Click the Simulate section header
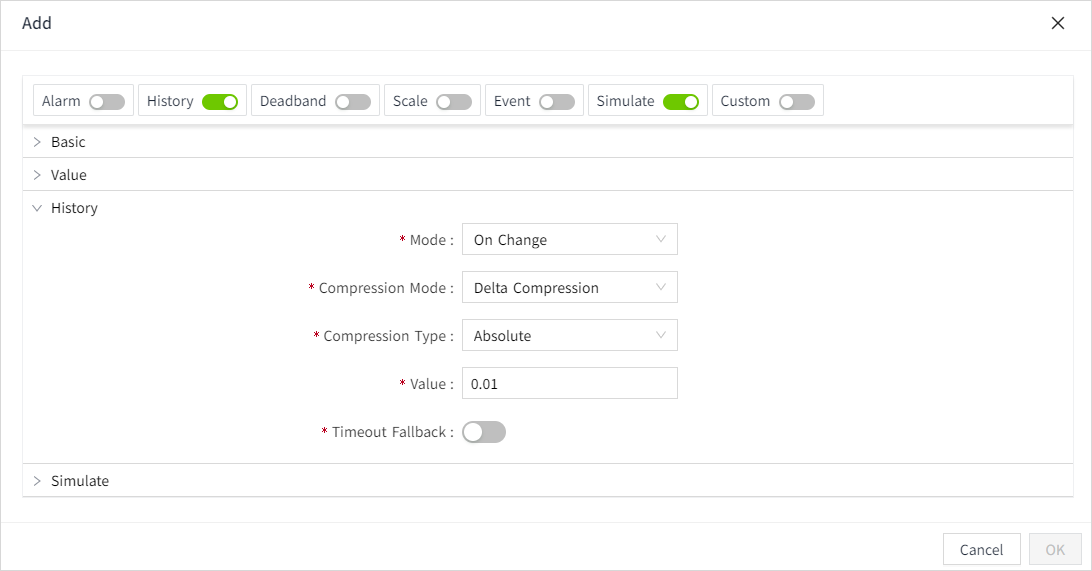Viewport: 1092px width, 571px height. pyautogui.click(x=80, y=481)
